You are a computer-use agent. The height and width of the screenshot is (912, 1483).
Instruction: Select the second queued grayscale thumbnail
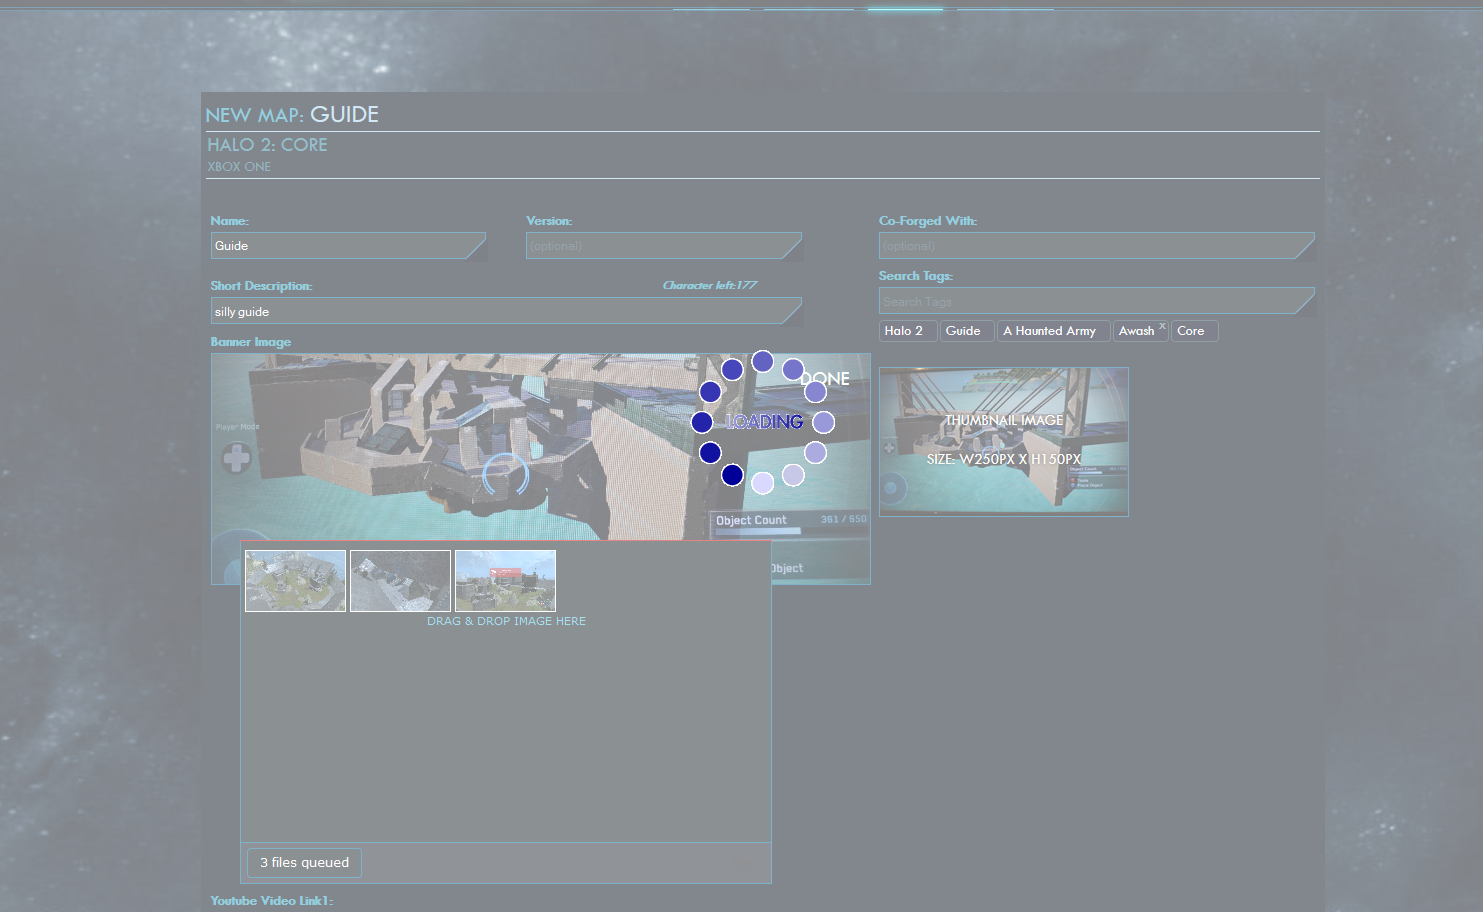pos(400,581)
